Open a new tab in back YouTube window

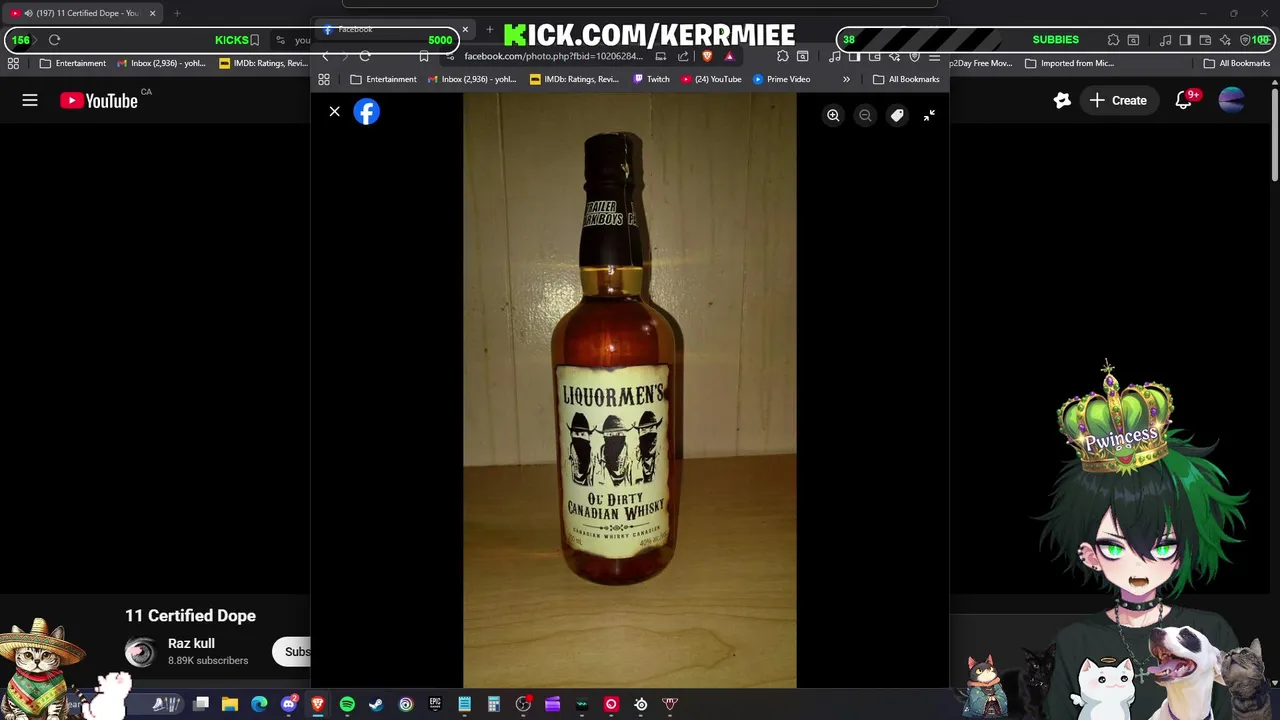tap(177, 13)
